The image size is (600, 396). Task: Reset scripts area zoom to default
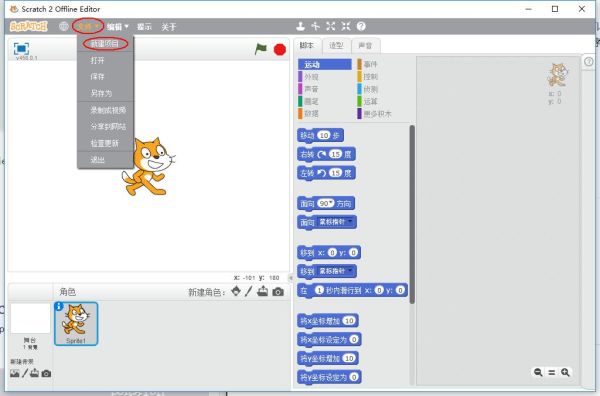point(552,372)
